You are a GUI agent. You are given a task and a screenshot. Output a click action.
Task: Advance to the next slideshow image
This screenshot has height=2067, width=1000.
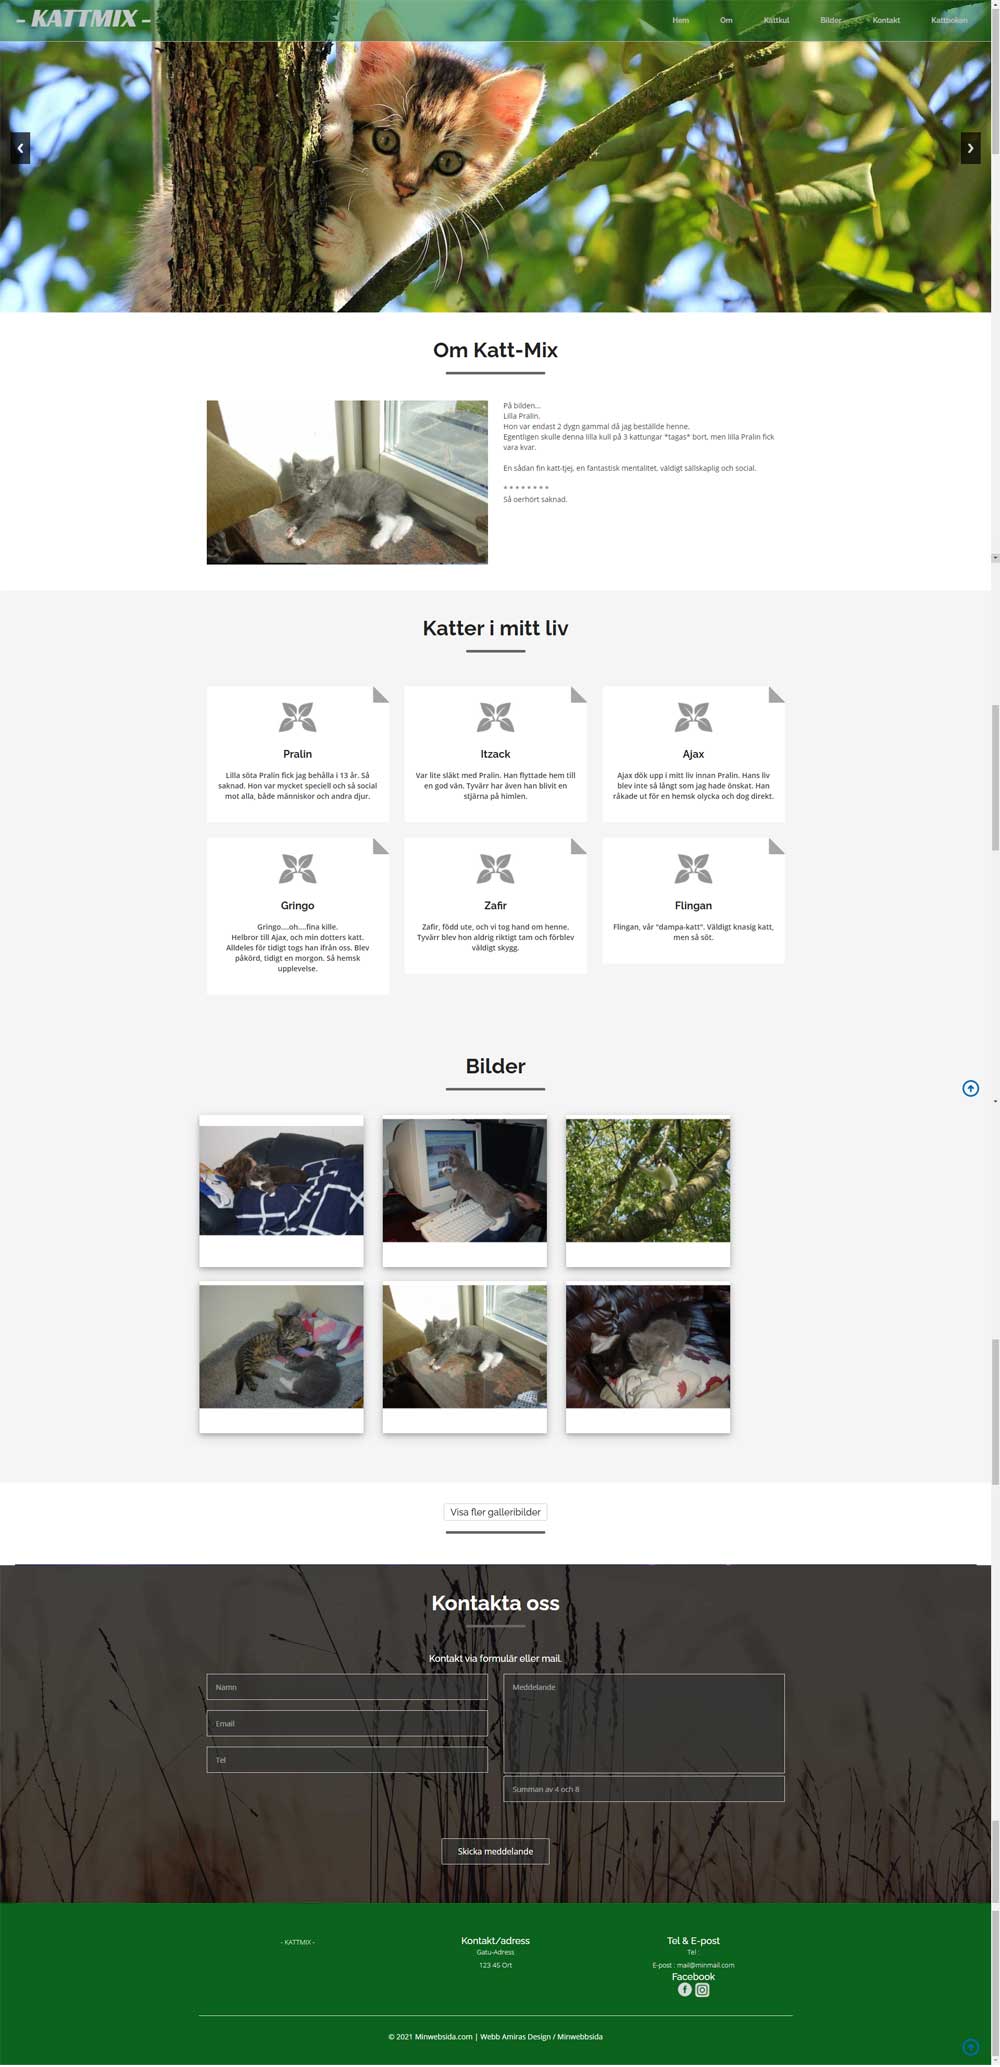970,148
